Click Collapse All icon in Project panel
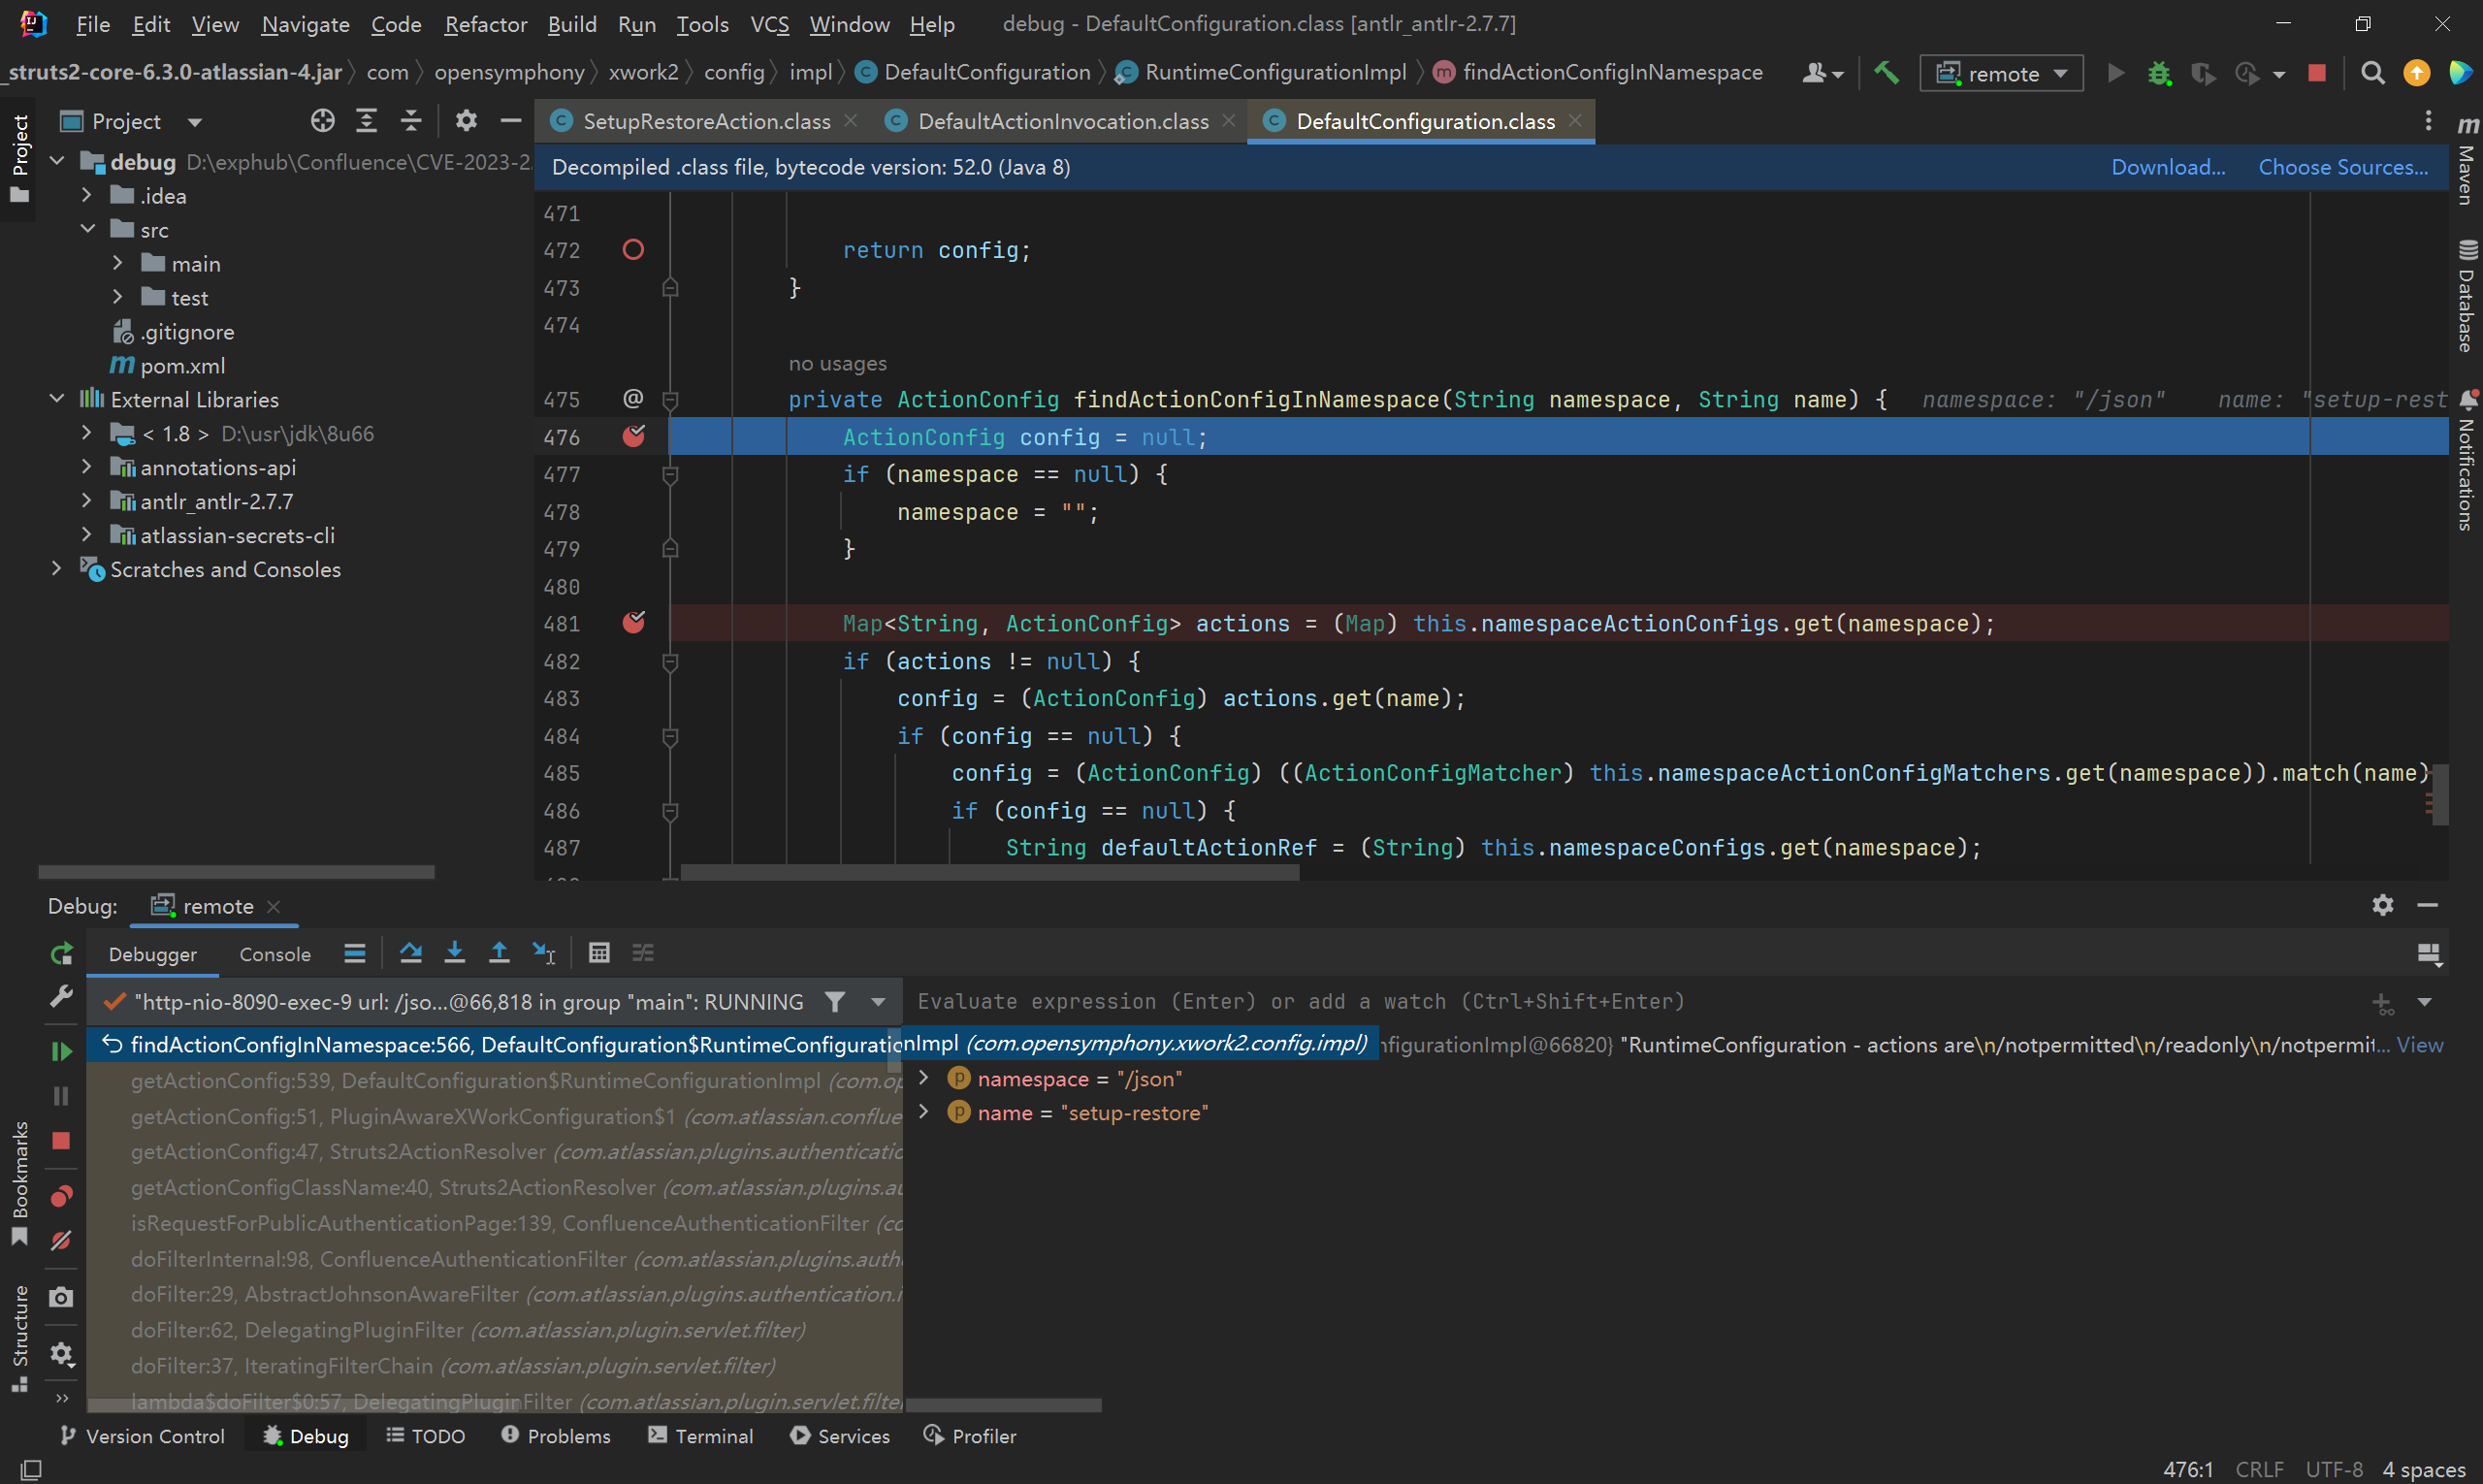Screen dimensions: 2483x1484 coord(411,121)
